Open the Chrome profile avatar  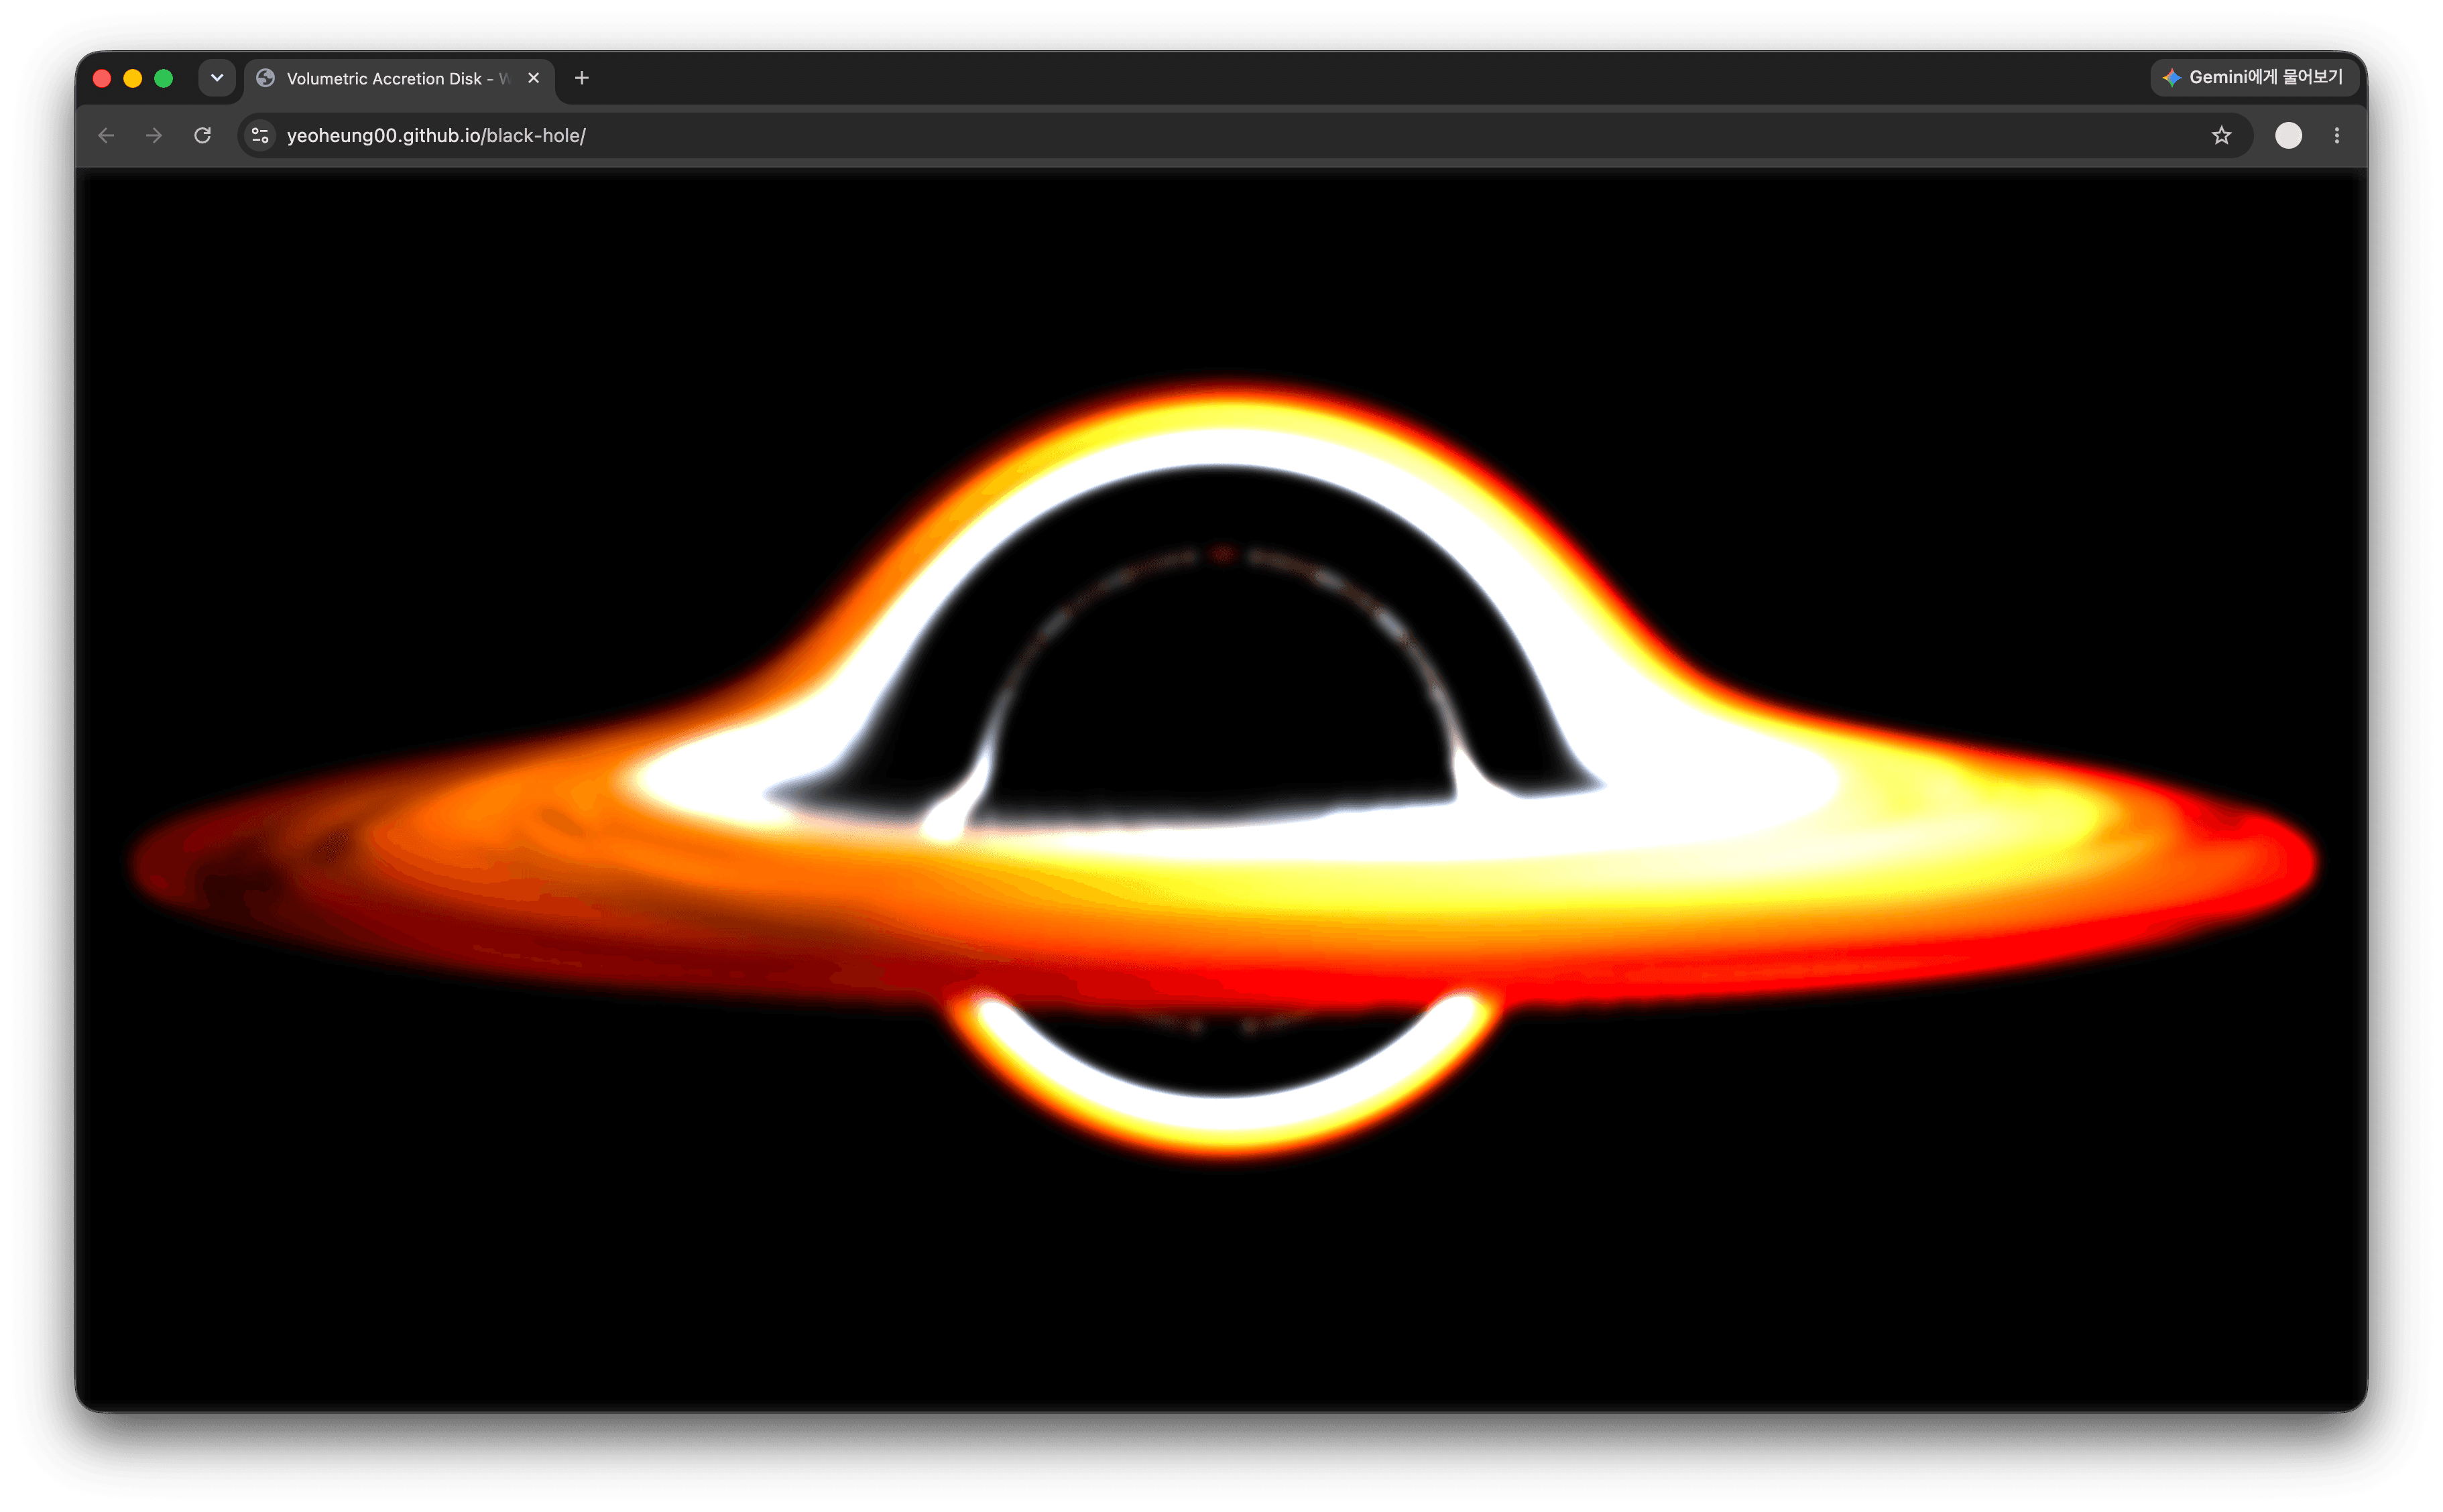coord(2288,135)
